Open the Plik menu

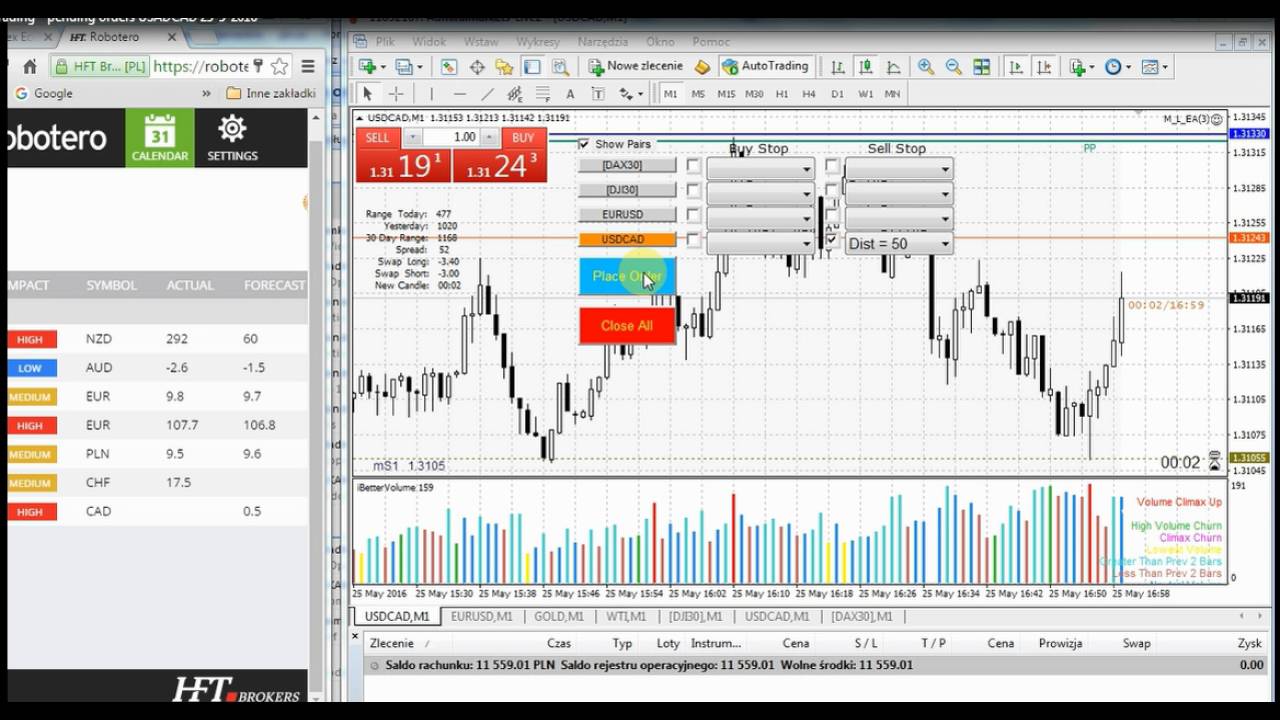point(385,42)
